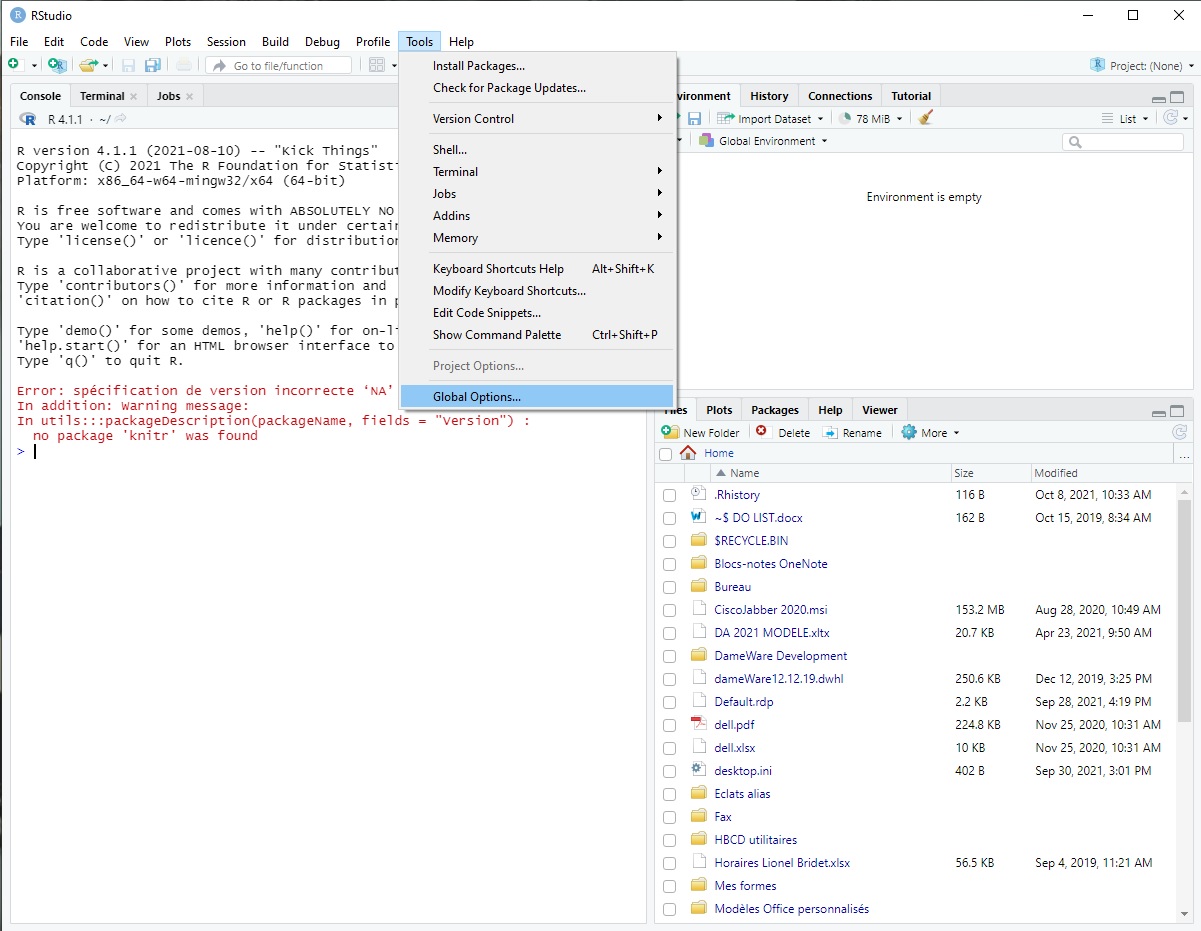The width and height of the screenshot is (1201, 931).
Task: Click the Save current document disk icon
Action: [x=128, y=65]
